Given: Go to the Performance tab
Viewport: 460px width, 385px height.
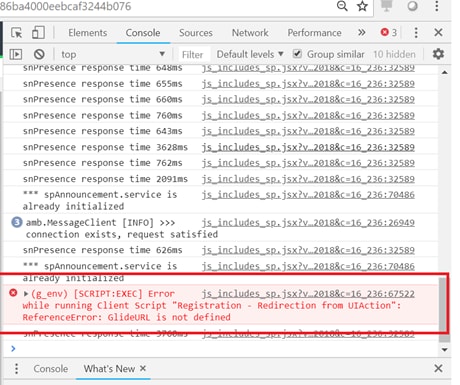Looking at the screenshot, I should 314,33.
